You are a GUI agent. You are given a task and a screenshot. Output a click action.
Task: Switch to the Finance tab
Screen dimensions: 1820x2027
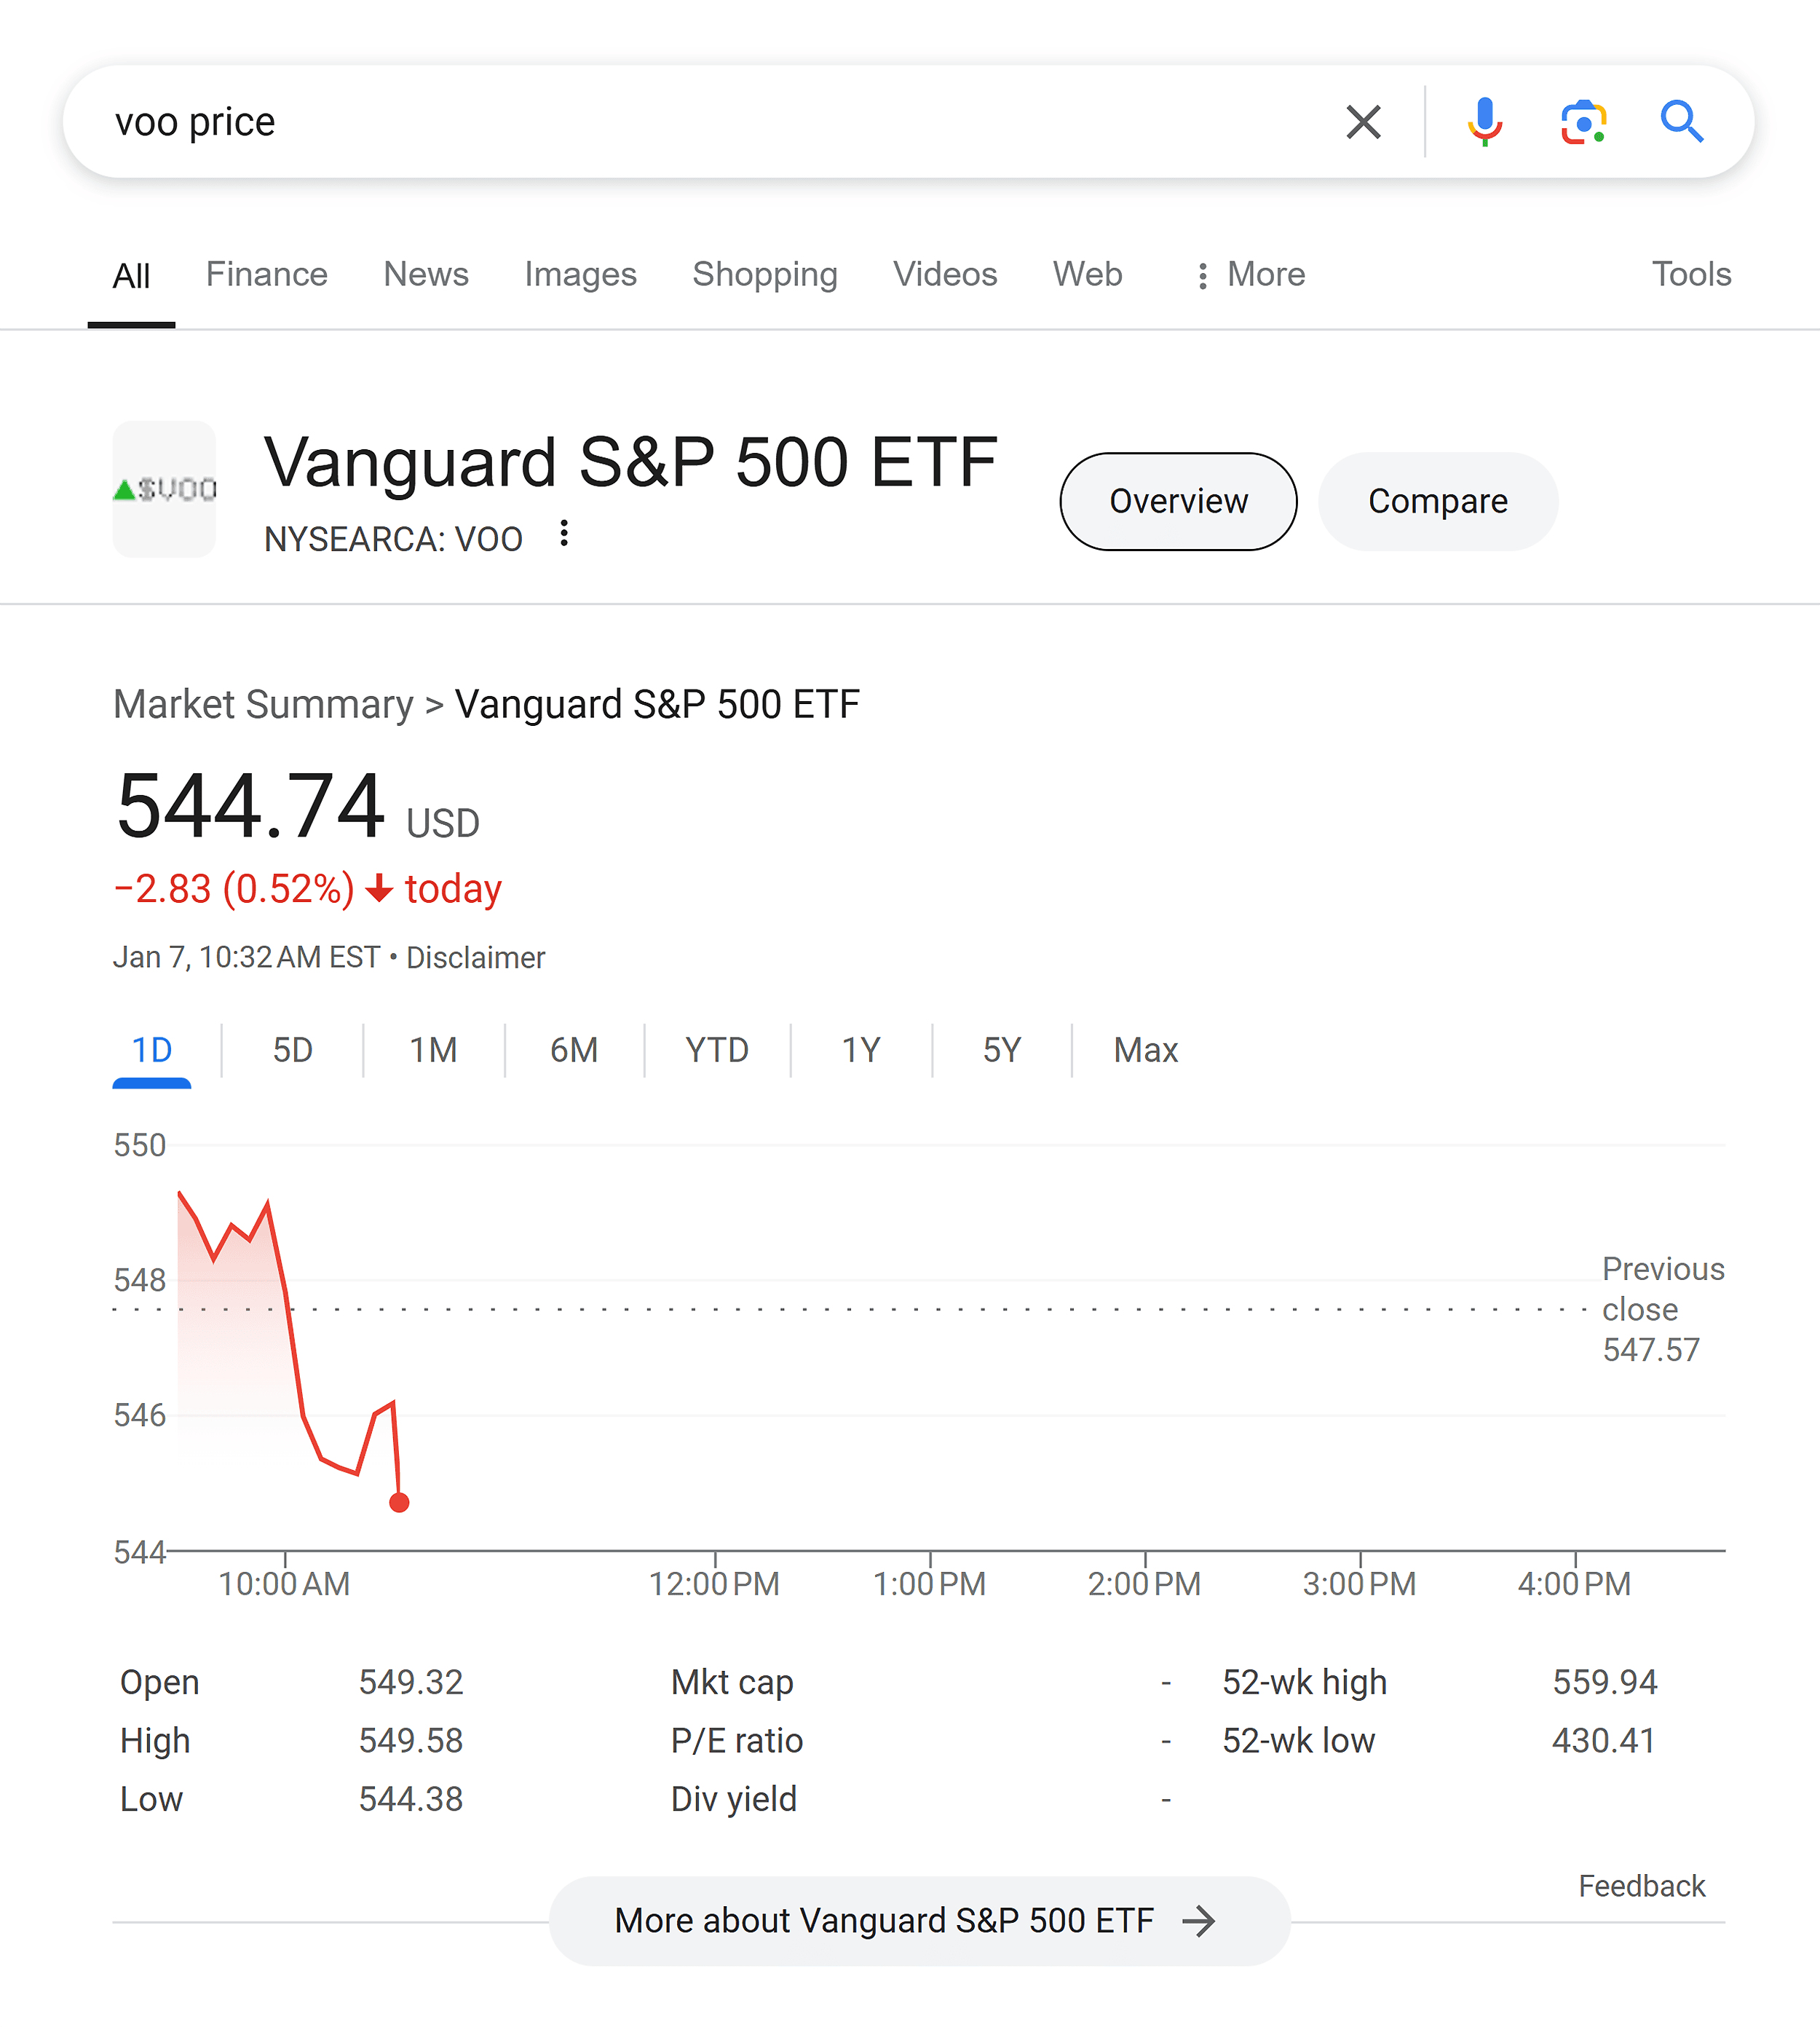click(267, 274)
